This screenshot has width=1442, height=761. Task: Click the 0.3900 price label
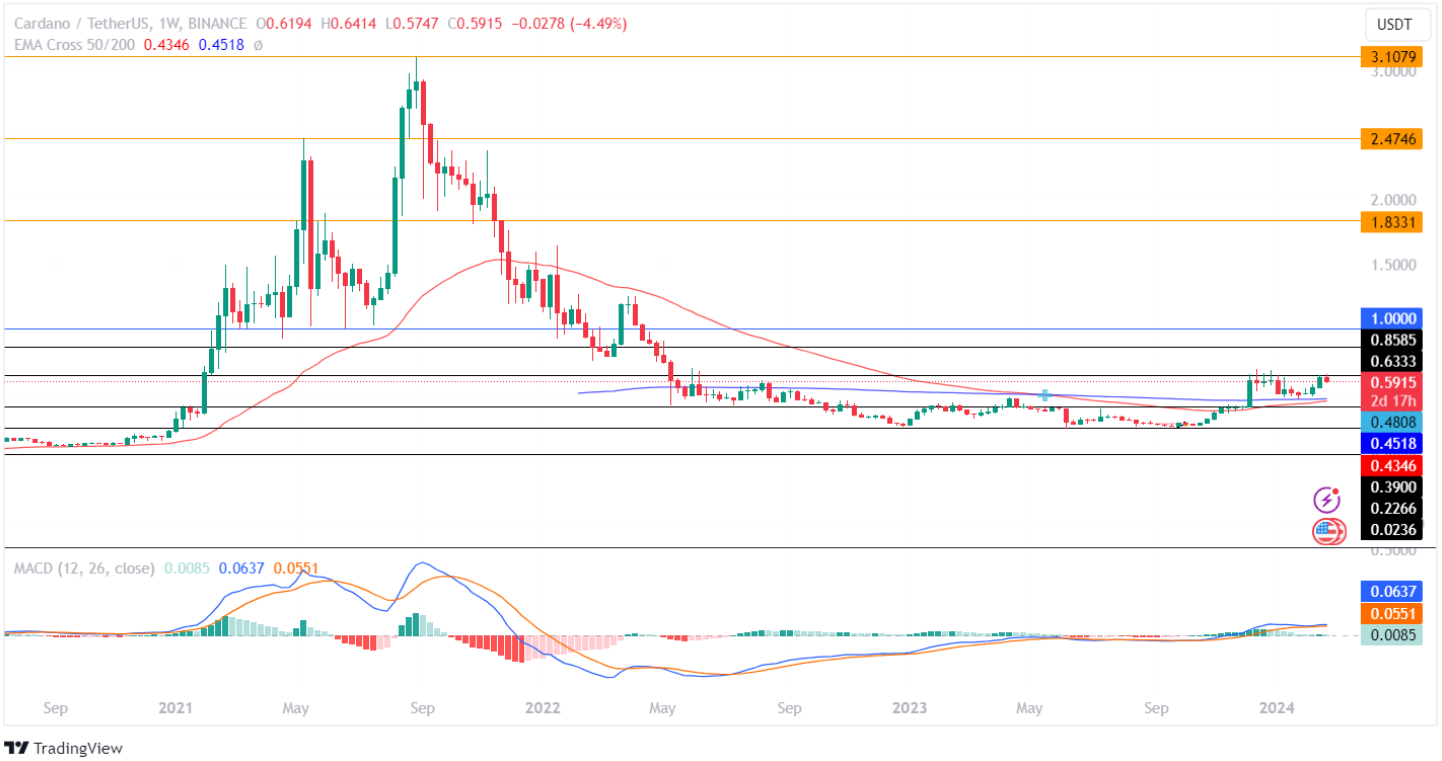[x=1392, y=486]
